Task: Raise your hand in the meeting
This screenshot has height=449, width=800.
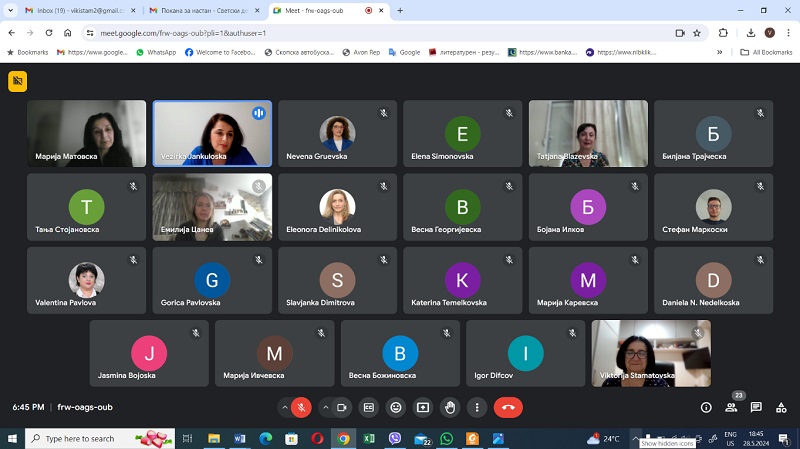Action: click(450, 407)
